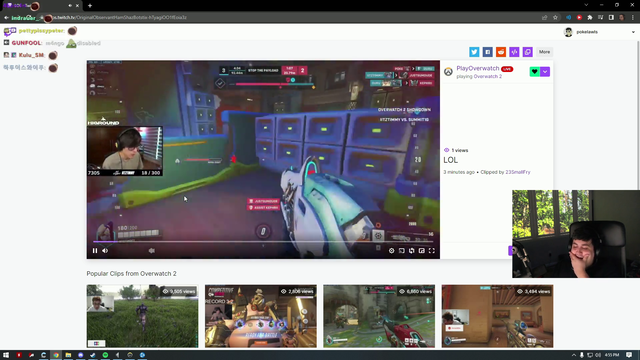
Task: Click the PlayOverwatch channel avatar
Action: pyautogui.click(x=448, y=72)
